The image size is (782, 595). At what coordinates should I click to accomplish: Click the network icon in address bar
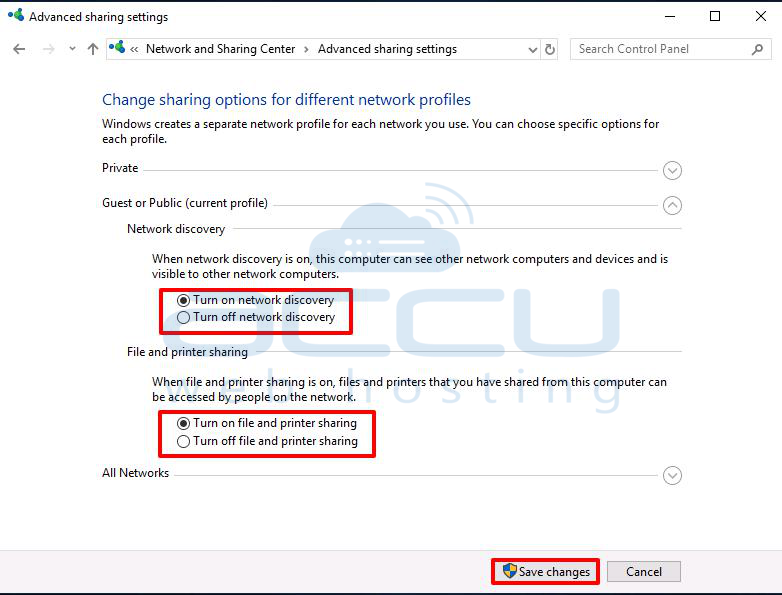coord(117,48)
